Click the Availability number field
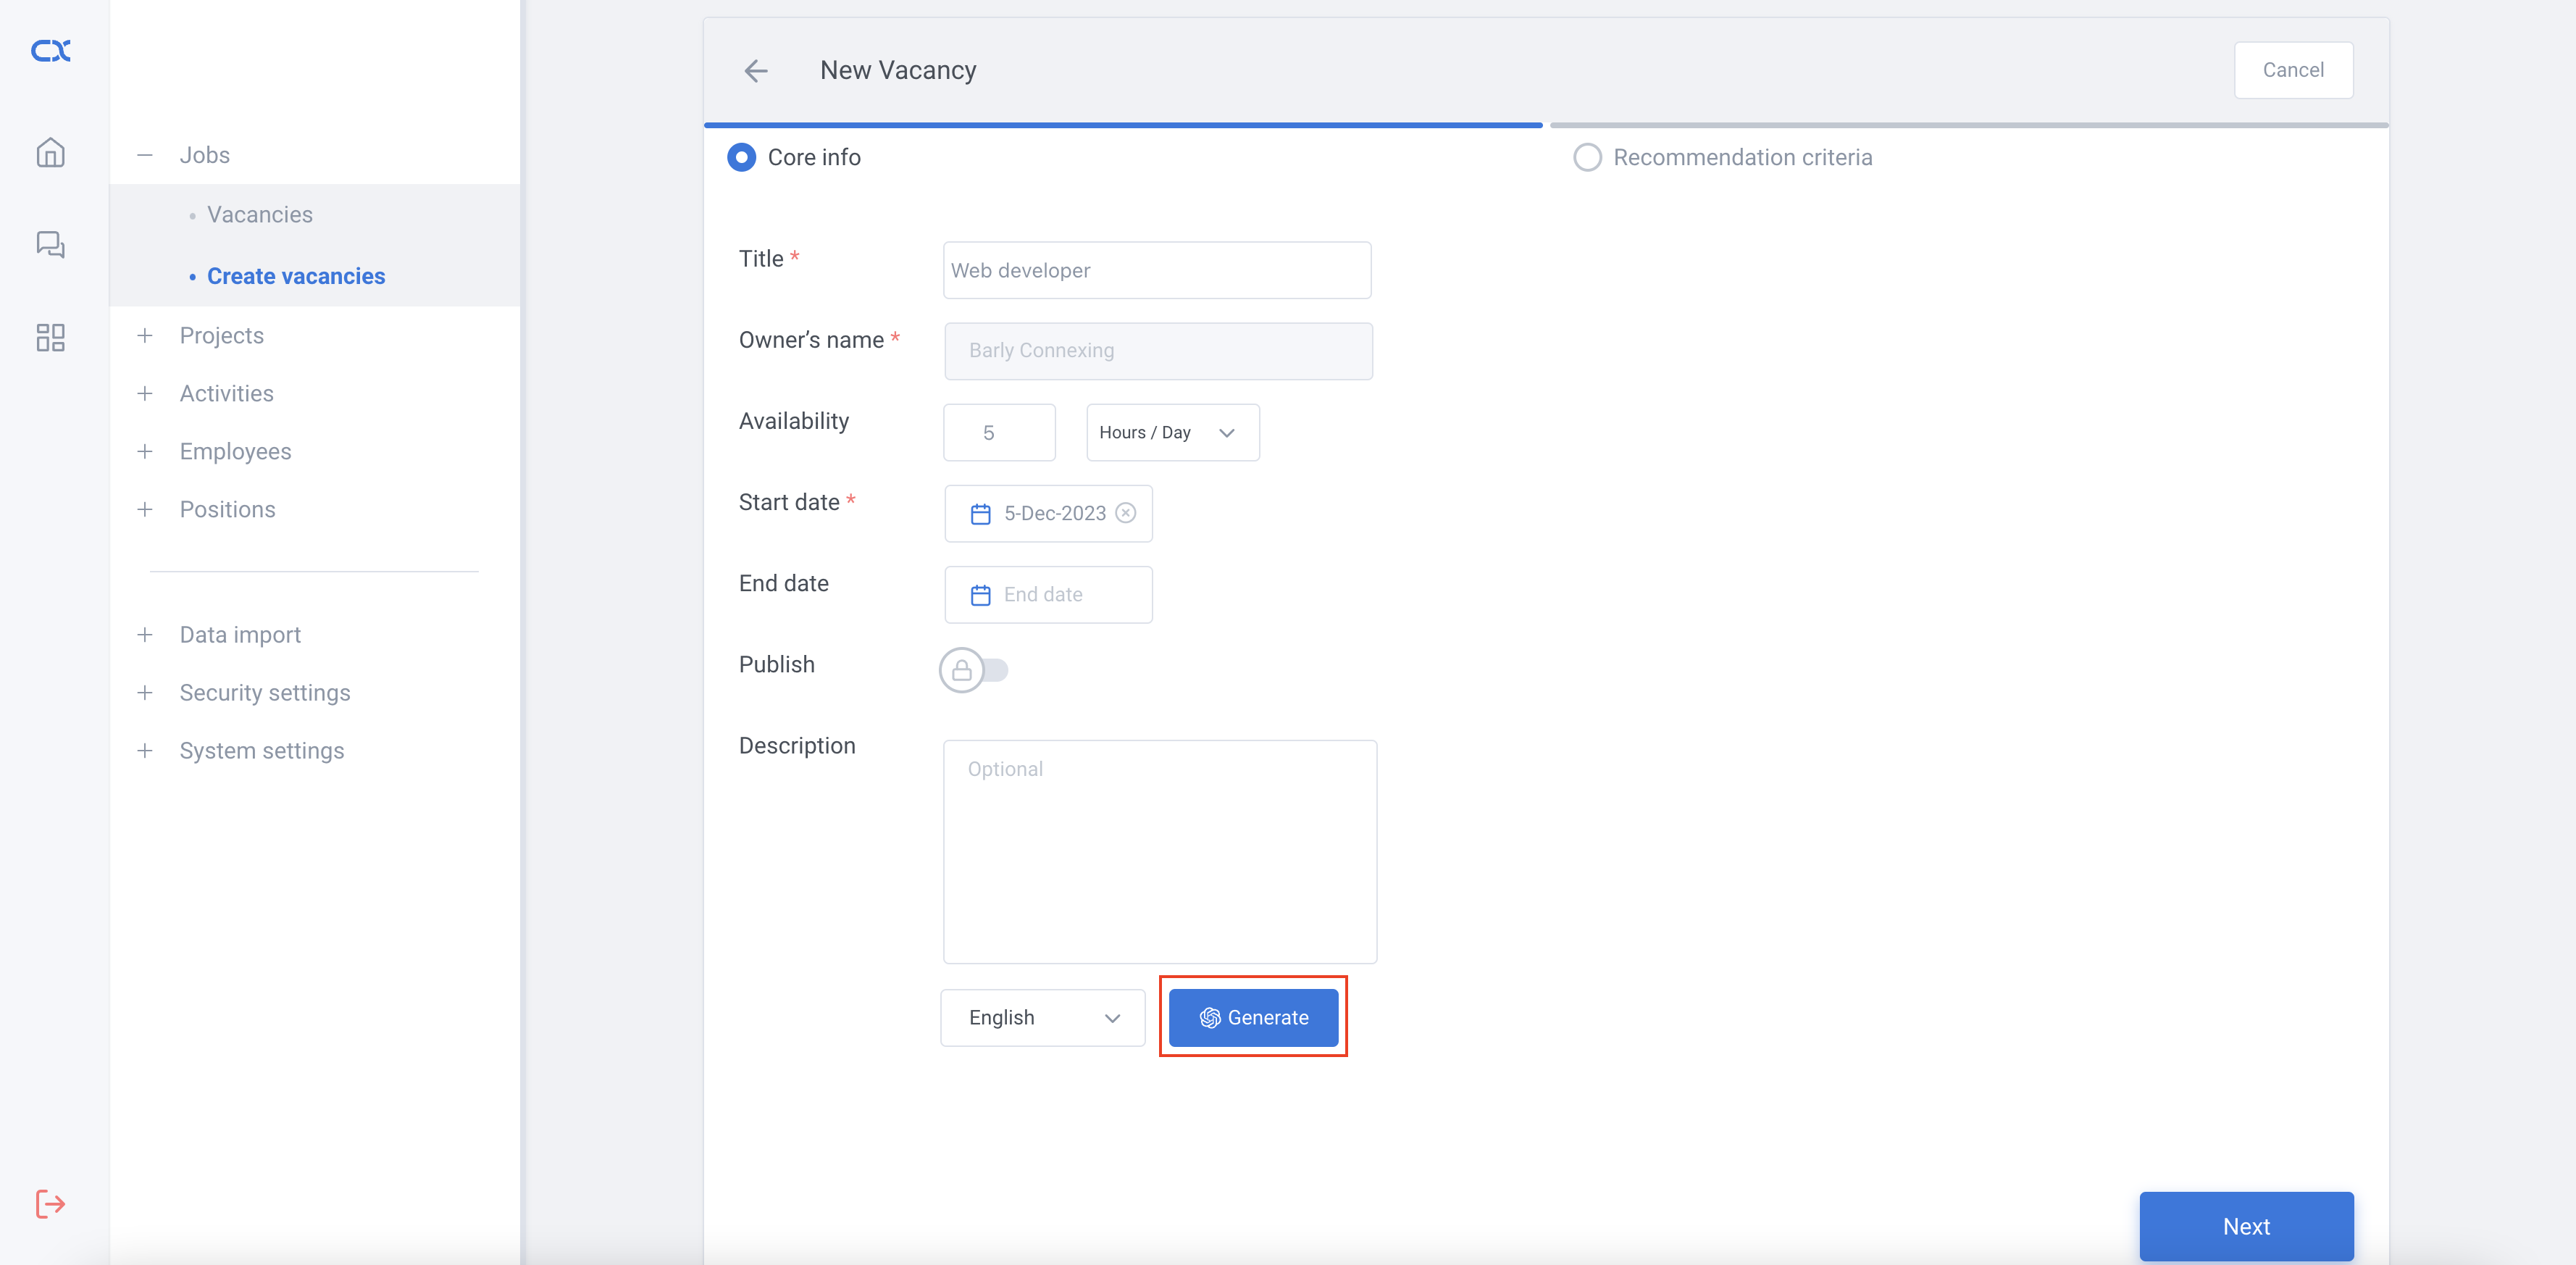 [x=999, y=432]
